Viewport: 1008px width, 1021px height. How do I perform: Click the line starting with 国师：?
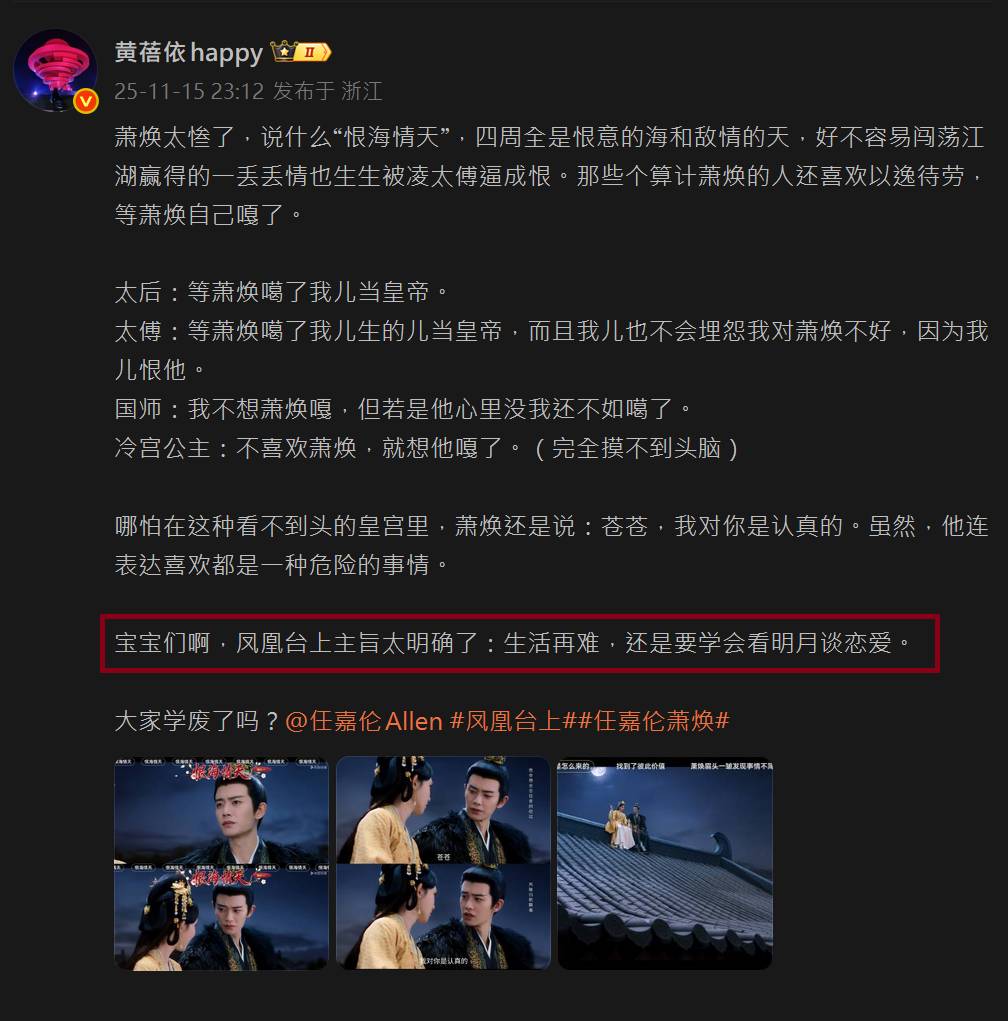coord(403,409)
